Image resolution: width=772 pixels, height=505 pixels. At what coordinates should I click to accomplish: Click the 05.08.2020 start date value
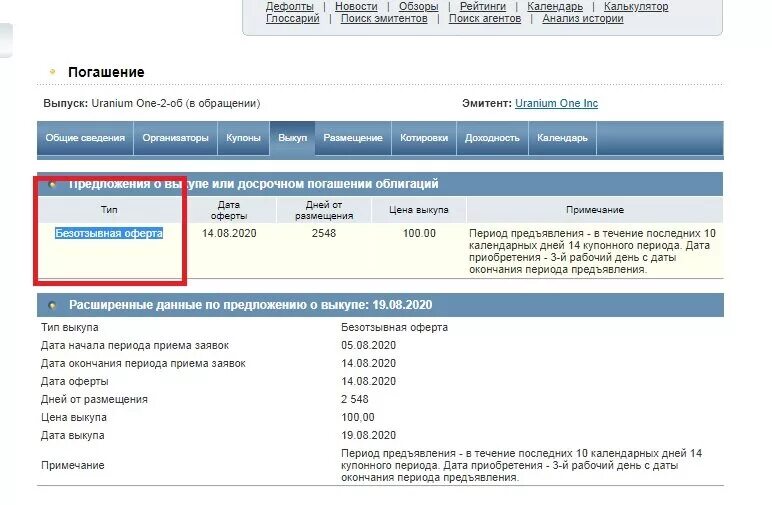coord(368,346)
